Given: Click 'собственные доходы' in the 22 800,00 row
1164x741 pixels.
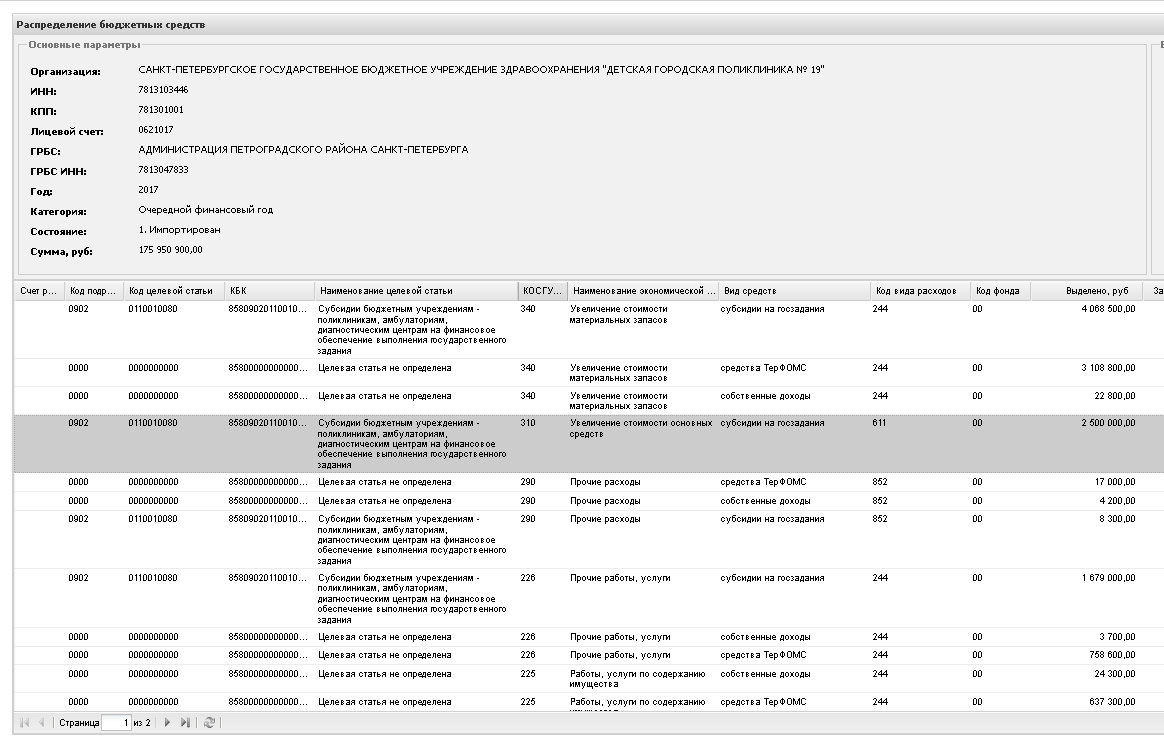Looking at the screenshot, I should coord(765,396).
